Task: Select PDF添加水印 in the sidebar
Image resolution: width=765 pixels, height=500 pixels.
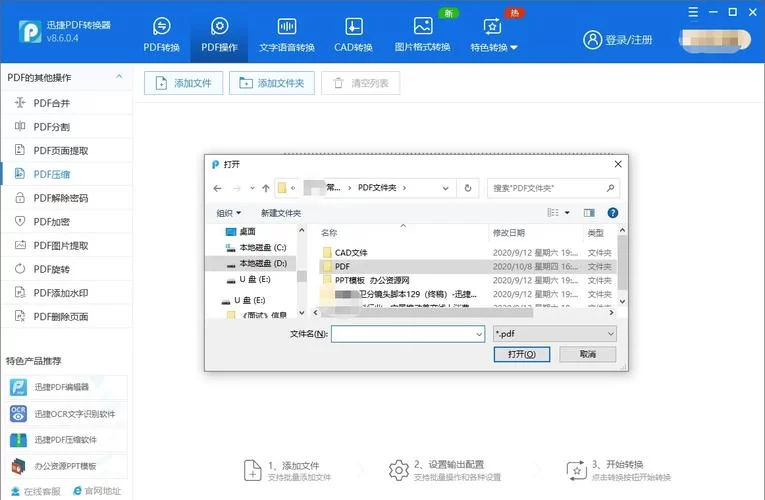Action: coord(67,293)
